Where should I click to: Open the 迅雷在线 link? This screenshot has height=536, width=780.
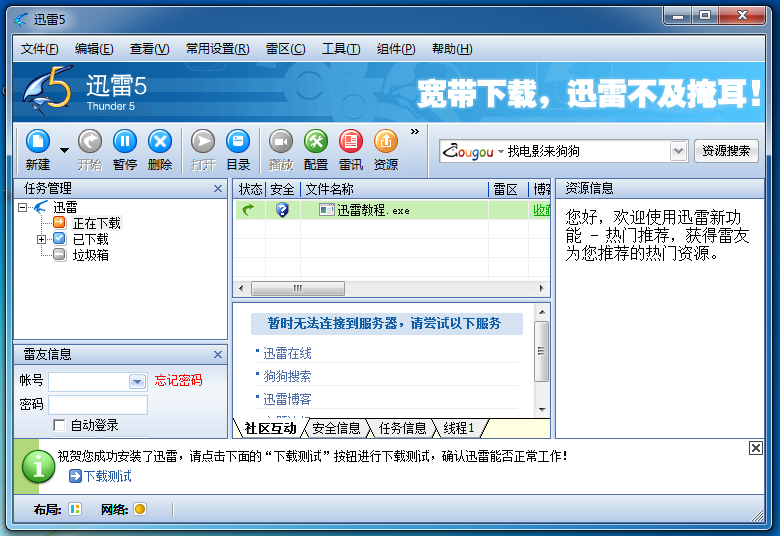click(x=287, y=353)
